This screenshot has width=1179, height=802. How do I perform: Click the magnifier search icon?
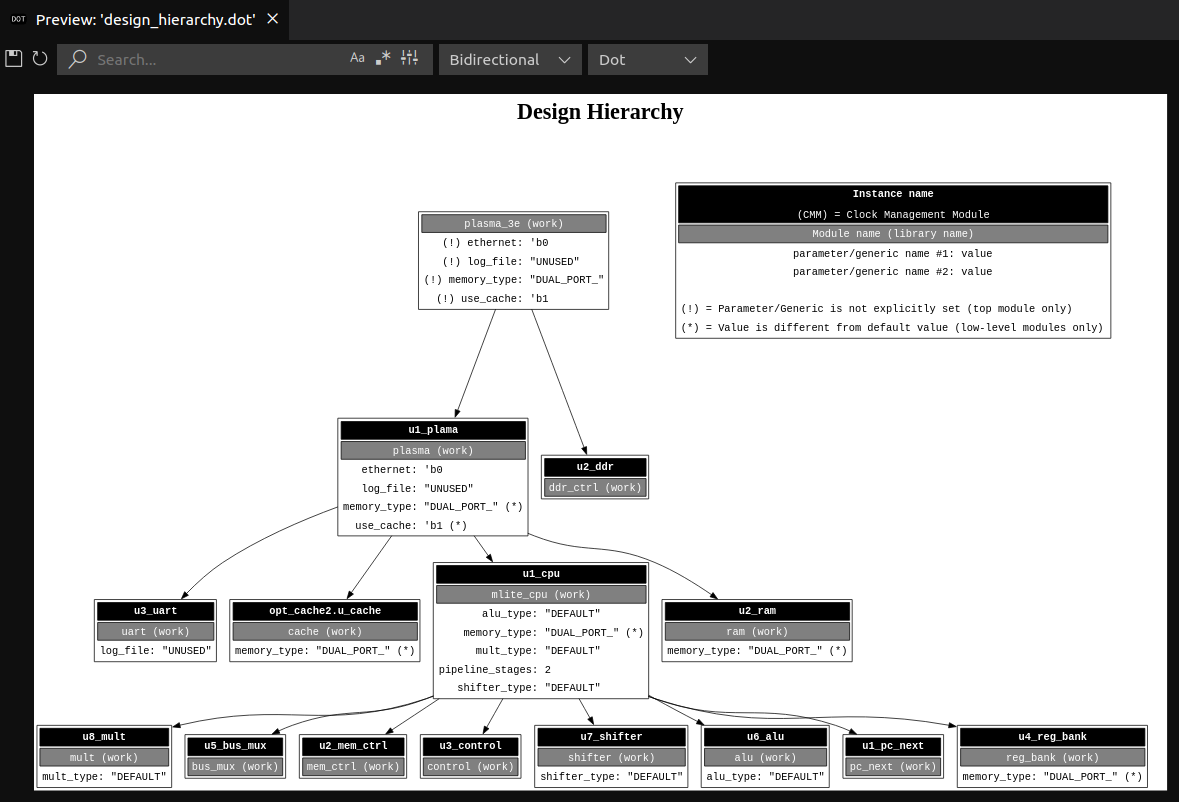(77, 59)
